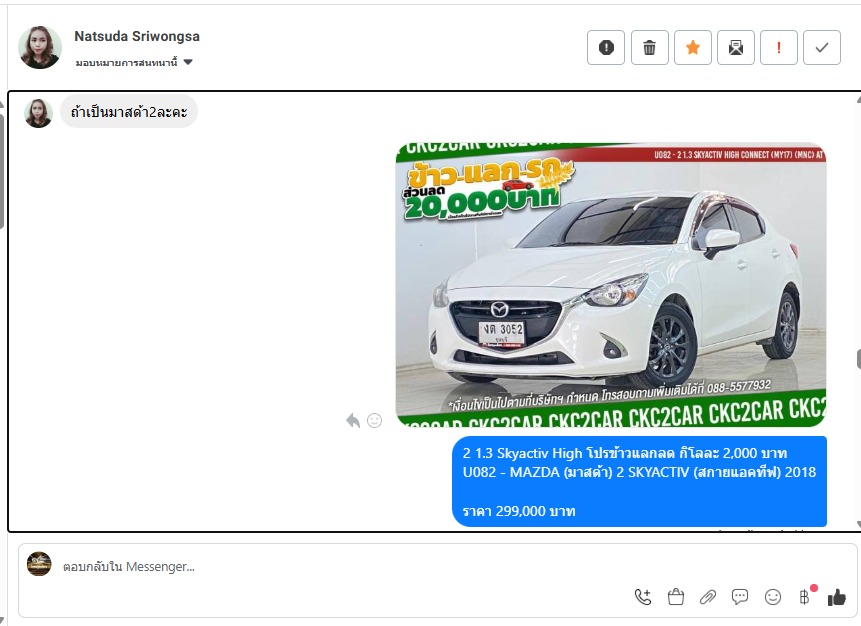The height and width of the screenshot is (626, 861).
Task: Flag conversation priority with the red exclamation button
Action: (x=779, y=48)
